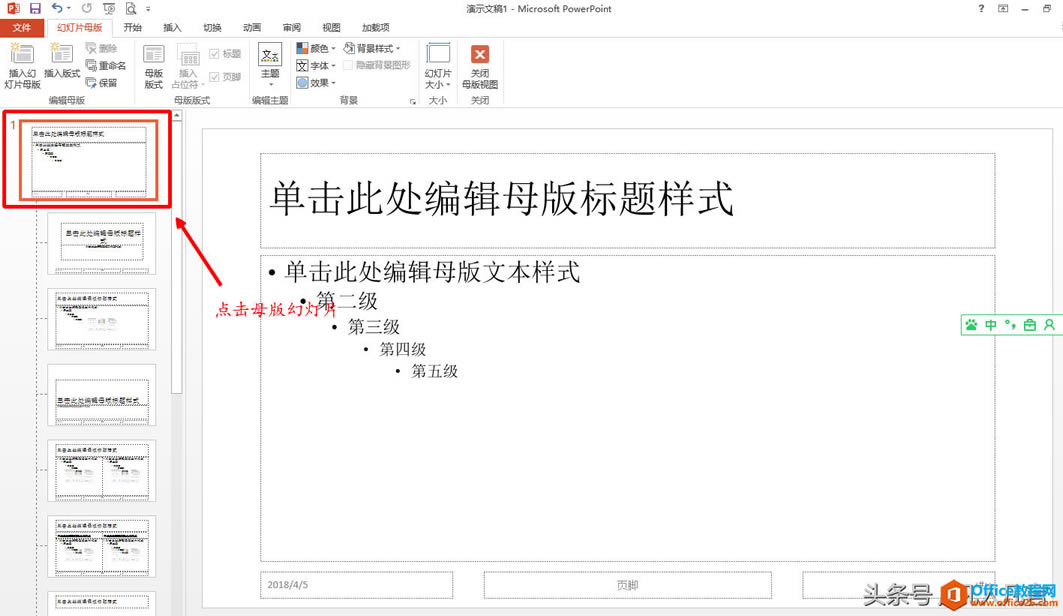Open the 文件 (File) tab
Screen dimensions: 1063x616
click(22, 28)
